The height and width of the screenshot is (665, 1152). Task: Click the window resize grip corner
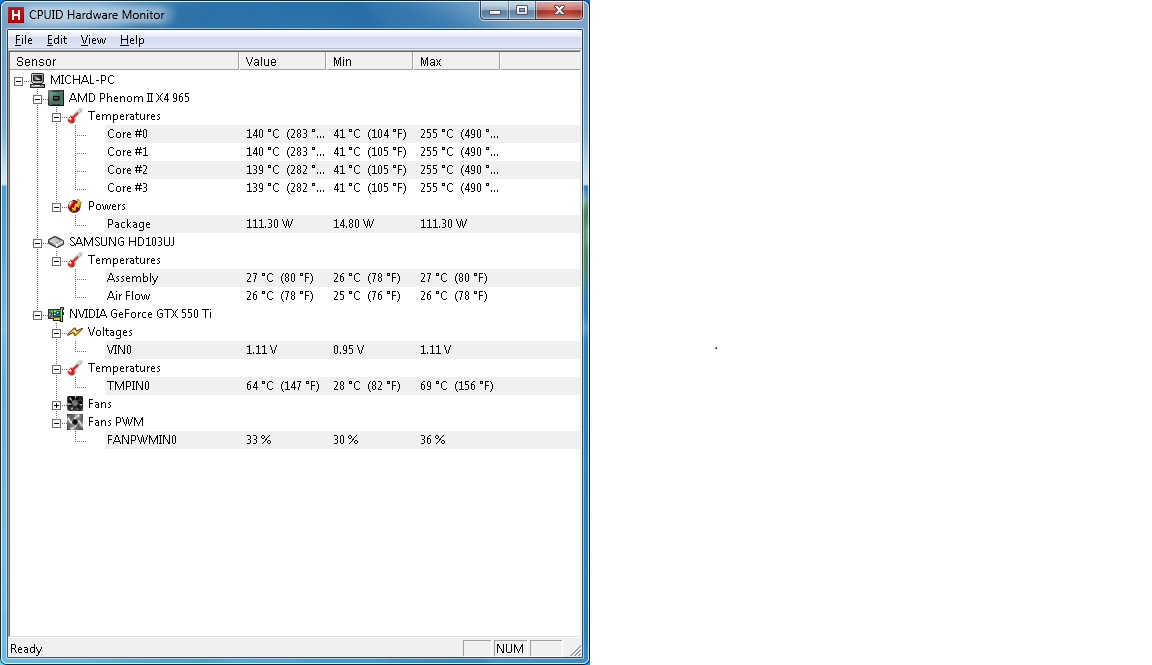(575, 650)
